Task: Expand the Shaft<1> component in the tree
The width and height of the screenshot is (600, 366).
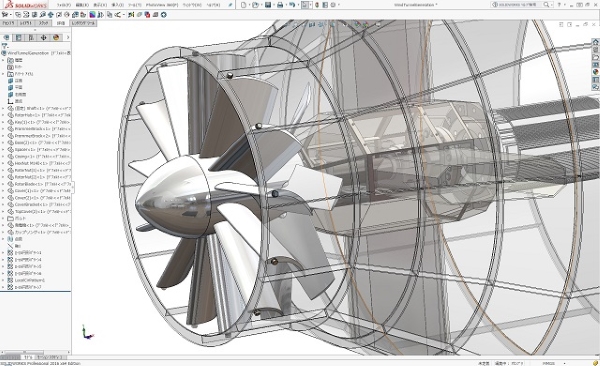Action: (x=3, y=108)
